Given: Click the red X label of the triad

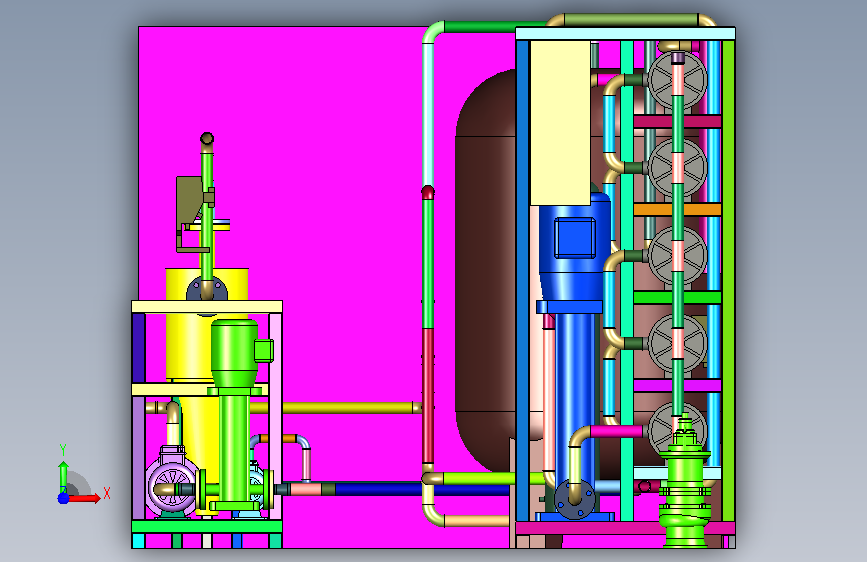Looking at the screenshot, I should (x=107, y=493).
